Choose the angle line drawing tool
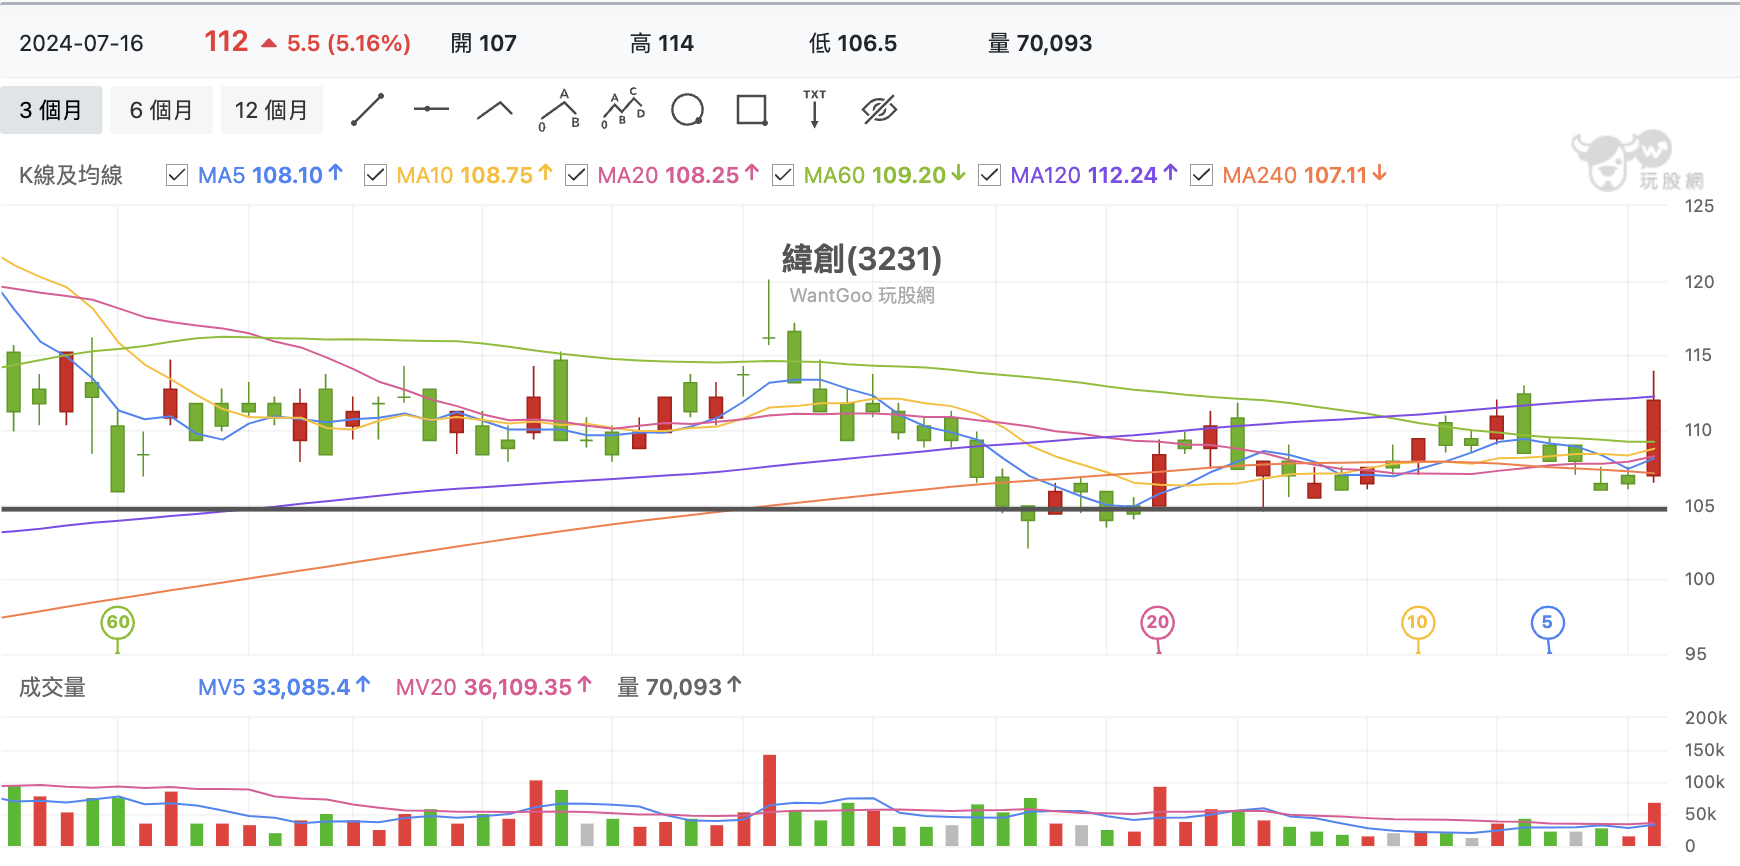Viewport: 1740px width, 866px height. click(x=495, y=110)
